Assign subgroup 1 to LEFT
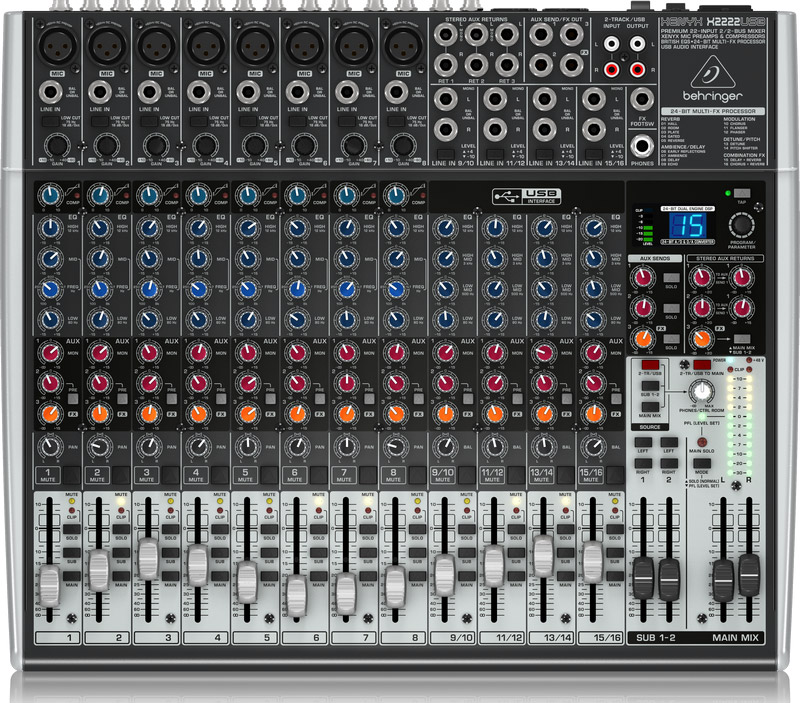 coord(643,442)
